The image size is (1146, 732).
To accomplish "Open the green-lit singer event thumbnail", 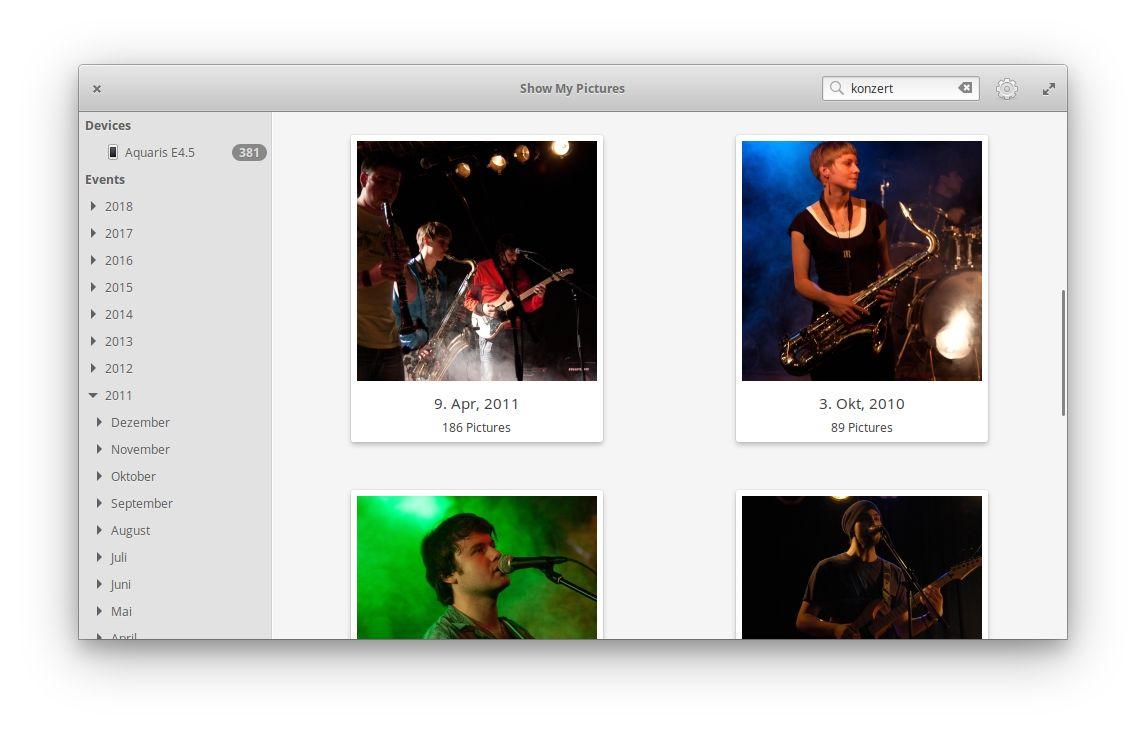I will pos(477,568).
